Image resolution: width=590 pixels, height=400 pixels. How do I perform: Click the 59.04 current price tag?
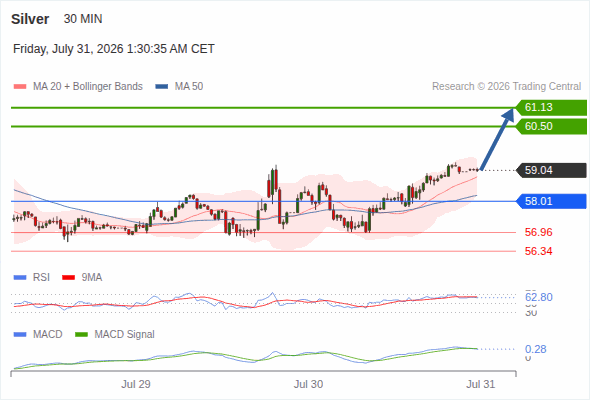tap(551, 170)
